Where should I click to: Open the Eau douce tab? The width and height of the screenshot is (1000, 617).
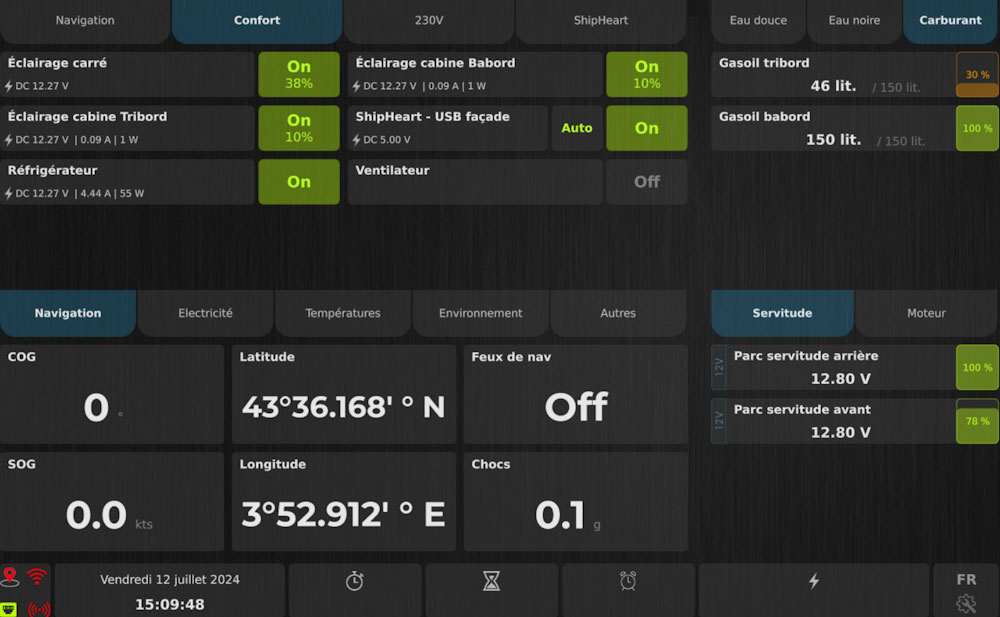tap(758, 20)
